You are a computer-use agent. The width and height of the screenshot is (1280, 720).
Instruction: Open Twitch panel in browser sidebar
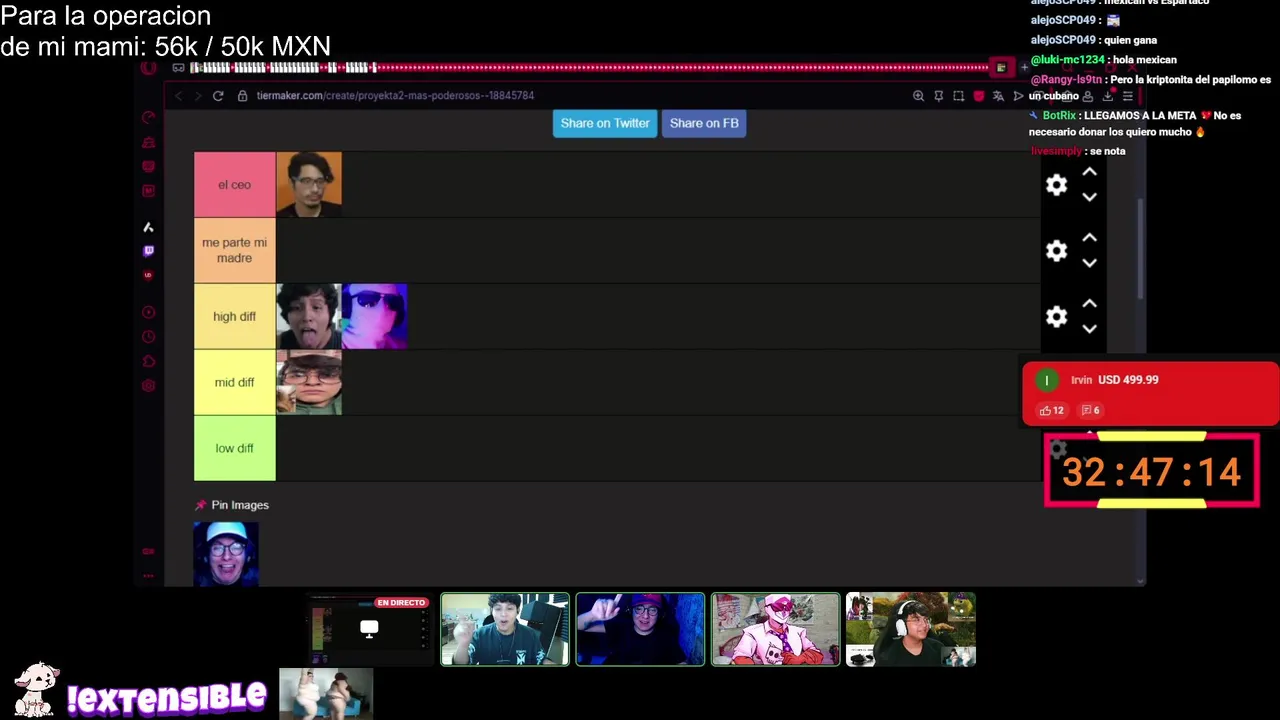(149, 251)
